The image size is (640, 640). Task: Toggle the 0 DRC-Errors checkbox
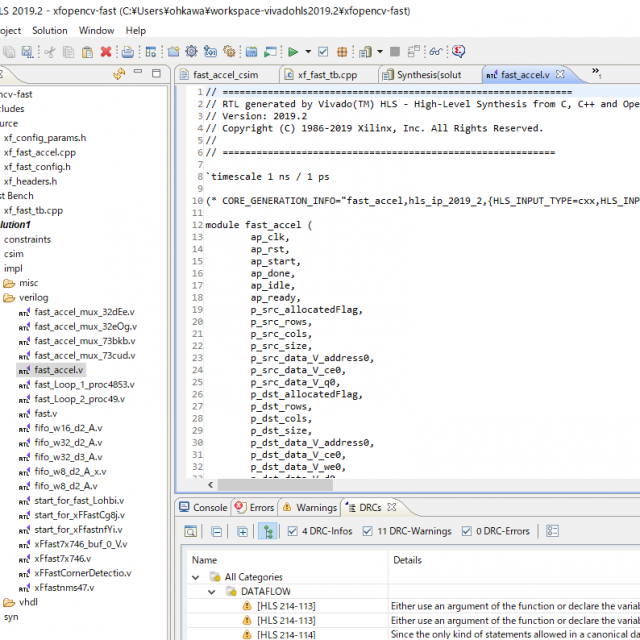pos(466,532)
